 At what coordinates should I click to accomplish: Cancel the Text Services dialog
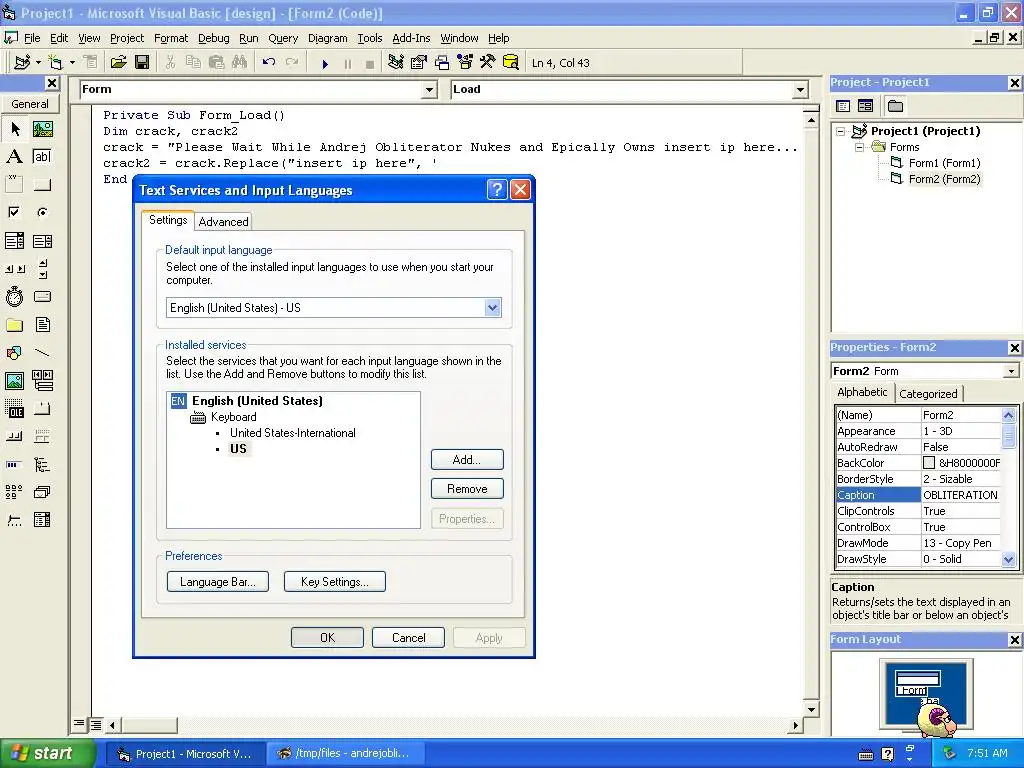408,638
